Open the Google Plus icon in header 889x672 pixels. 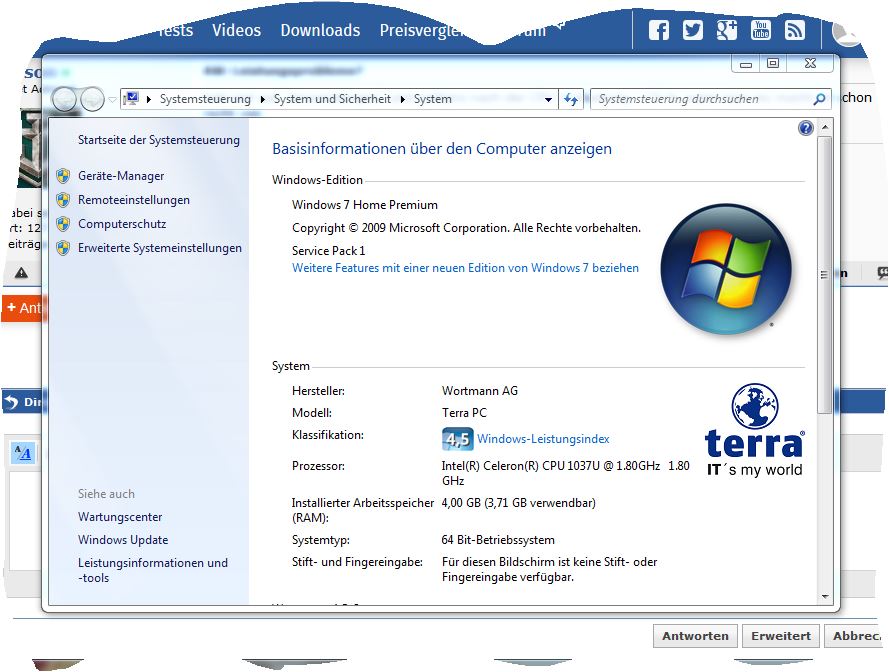pyautogui.click(x=726, y=30)
